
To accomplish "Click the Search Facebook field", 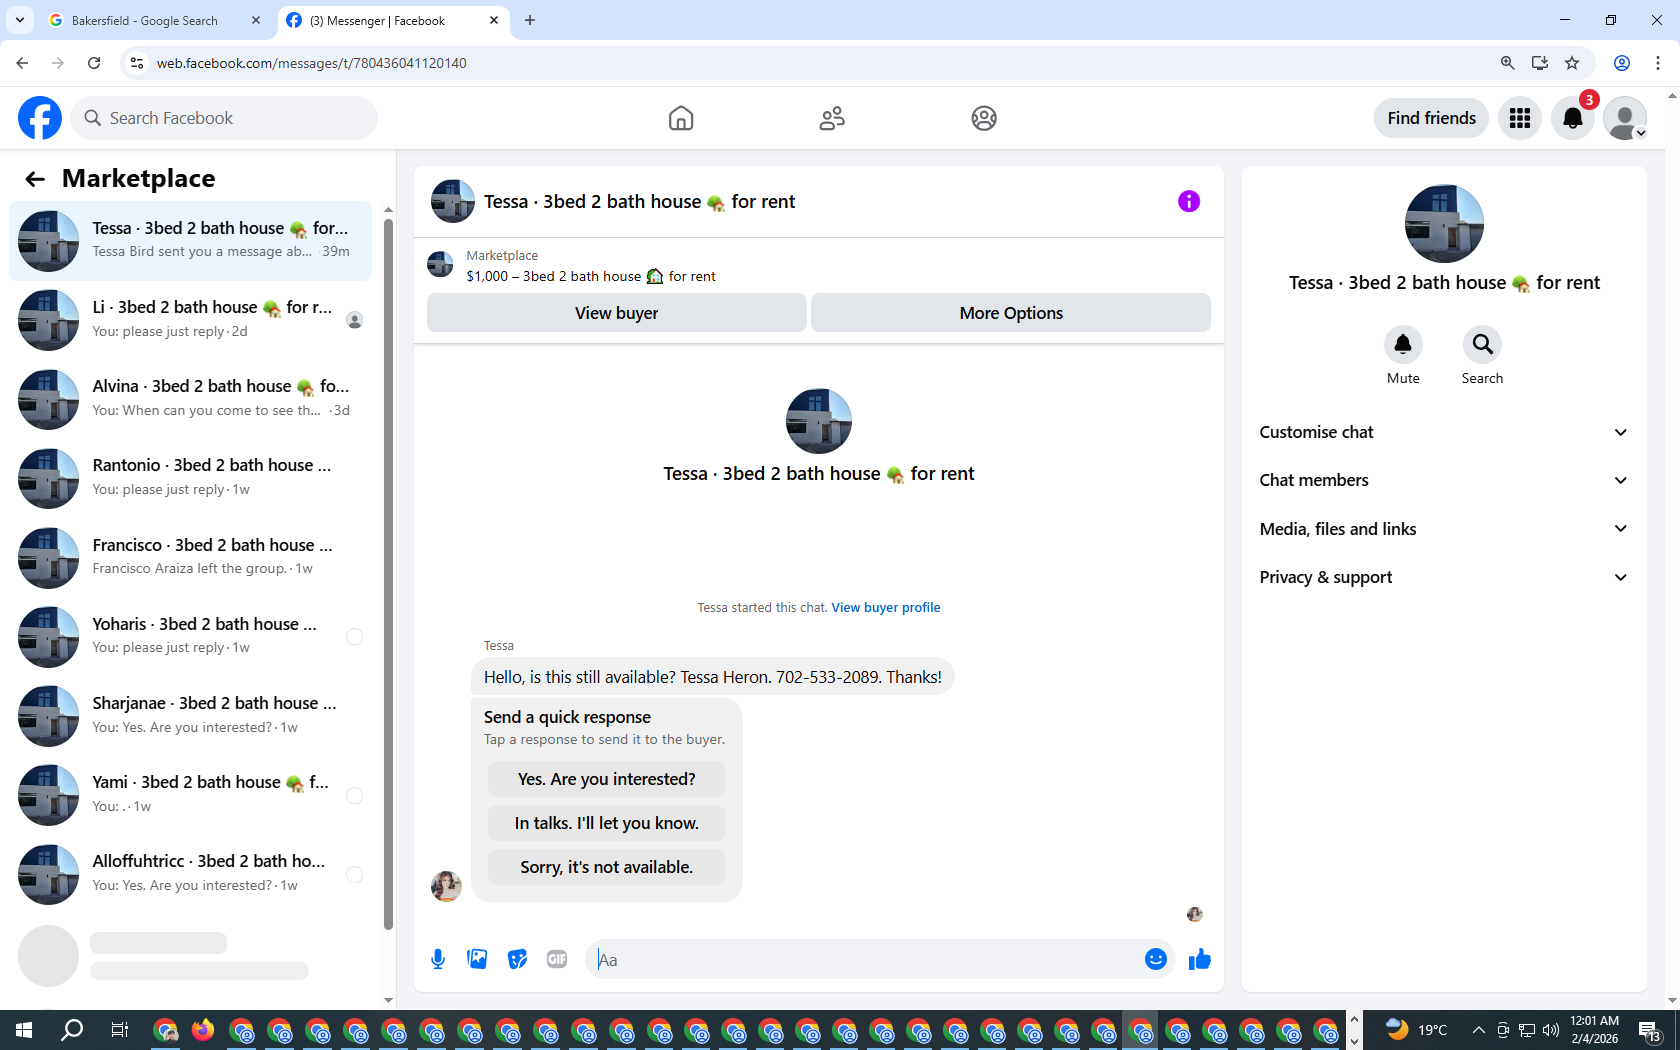I will click(224, 118).
